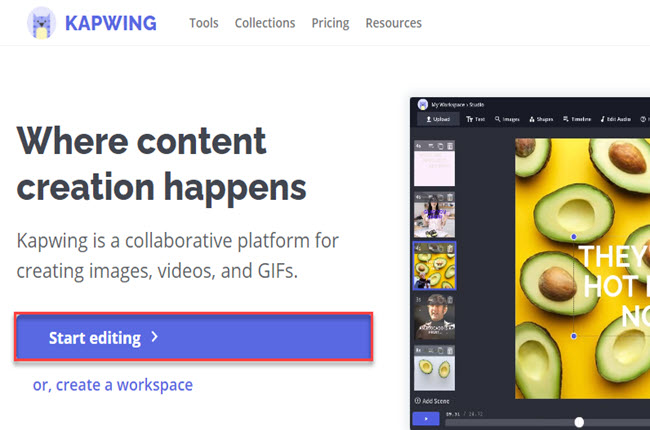The height and width of the screenshot is (430, 650).
Task: Duplicate the last two-avocado scene
Action: (440, 350)
